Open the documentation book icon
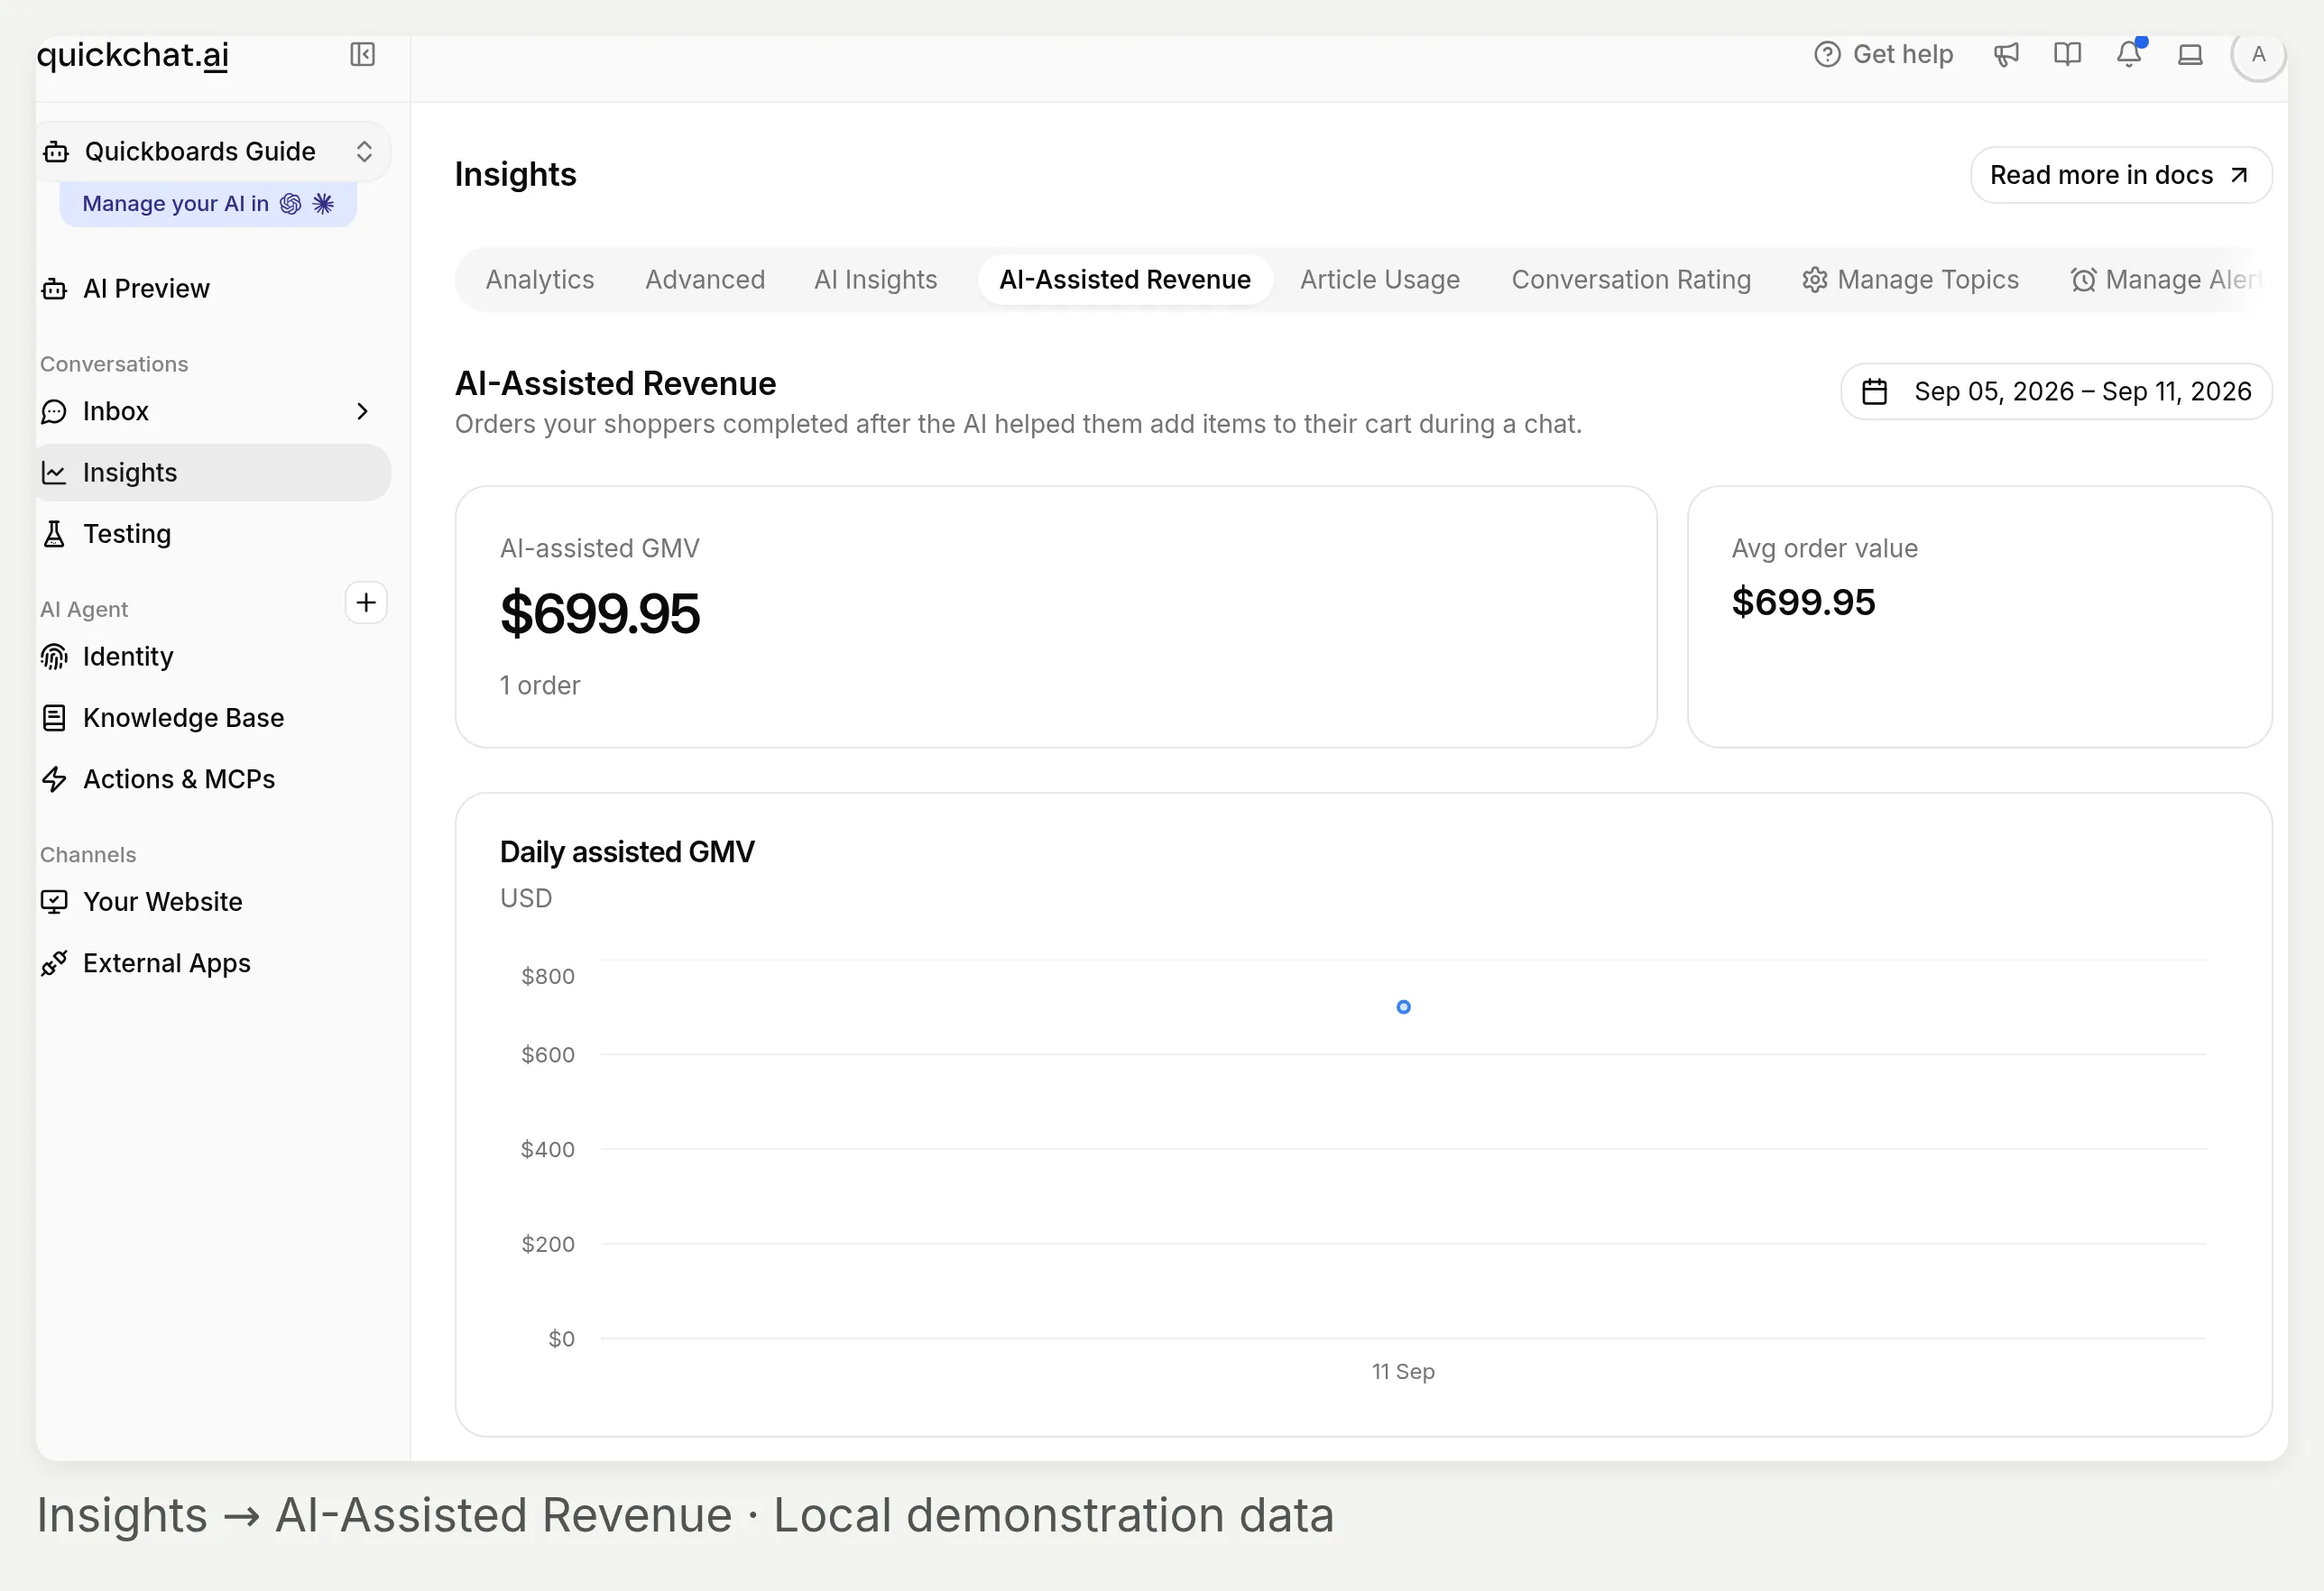This screenshot has width=2324, height=1591. click(2067, 54)
